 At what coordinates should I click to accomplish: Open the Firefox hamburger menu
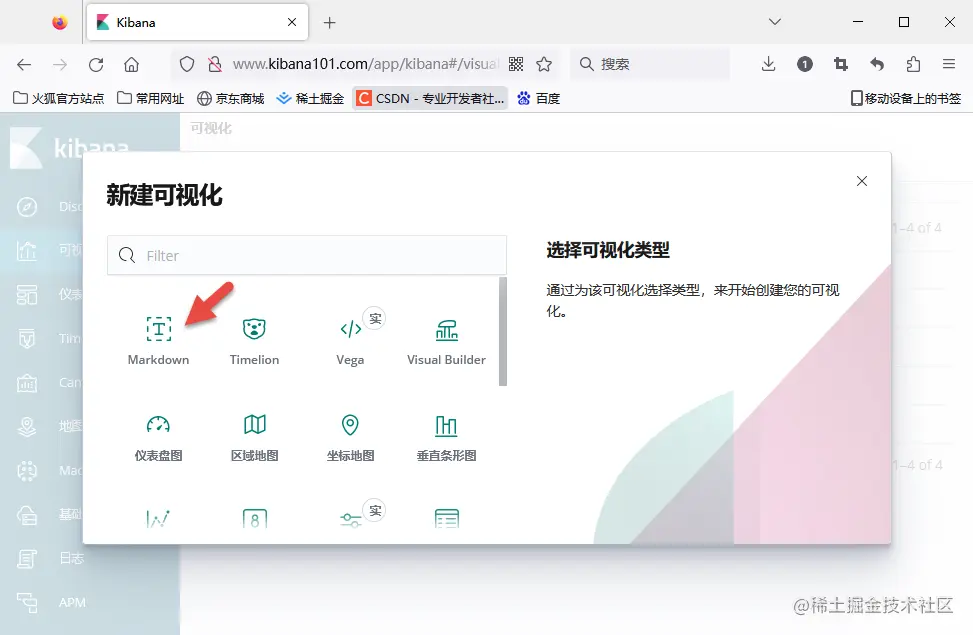pyautogui.click(x=949, y=64)
